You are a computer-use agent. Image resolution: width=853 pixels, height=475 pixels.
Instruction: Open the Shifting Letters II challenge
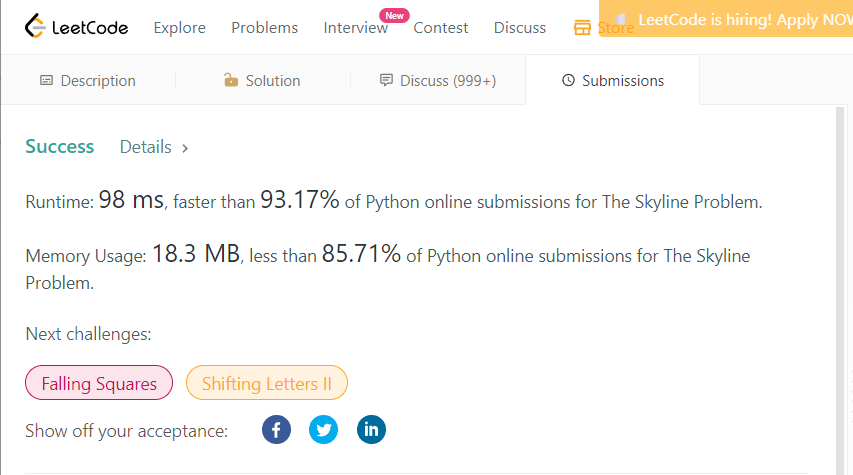click(266, 384)
